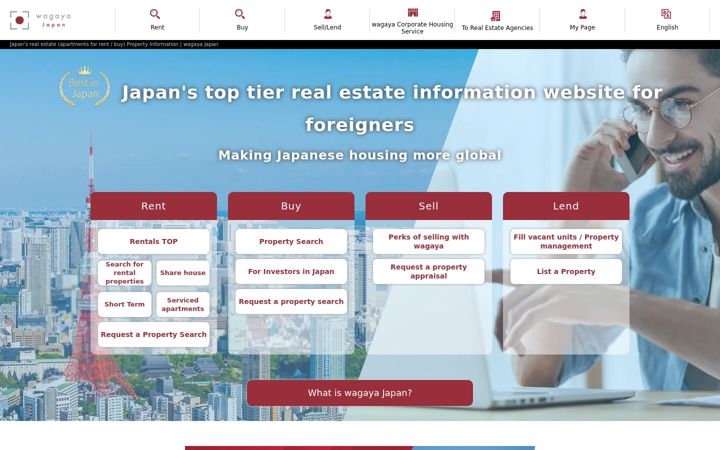Select Serviced apartments

pos(183,304)
